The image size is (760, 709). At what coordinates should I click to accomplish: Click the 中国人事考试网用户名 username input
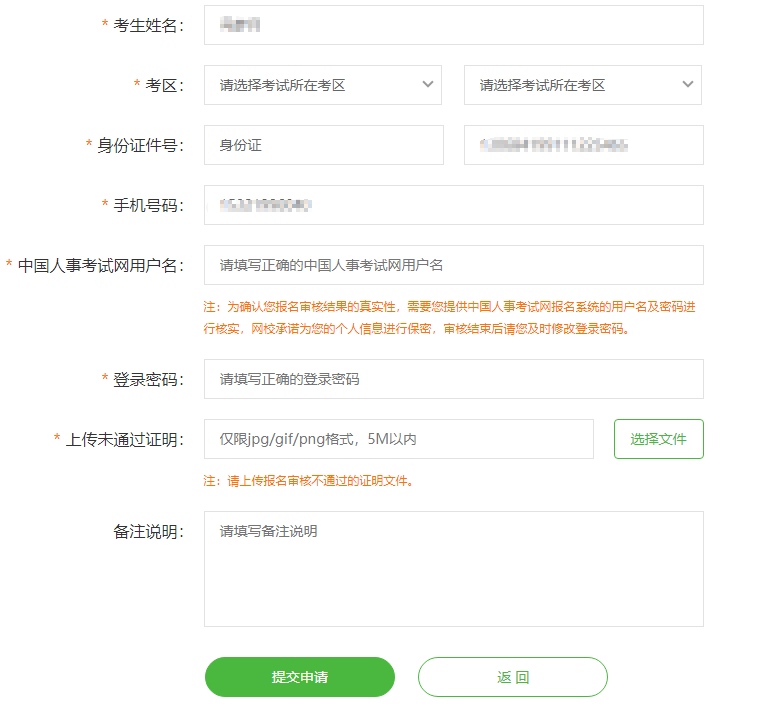point(453,265)
